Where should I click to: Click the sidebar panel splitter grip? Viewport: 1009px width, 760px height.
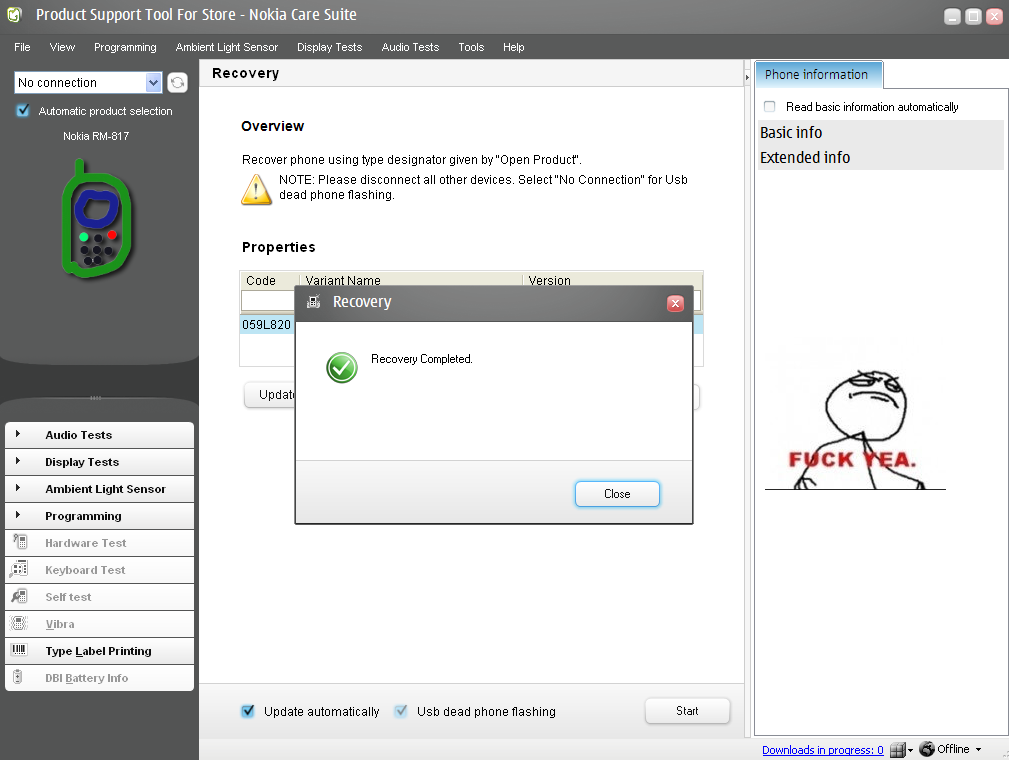(95, 398)
